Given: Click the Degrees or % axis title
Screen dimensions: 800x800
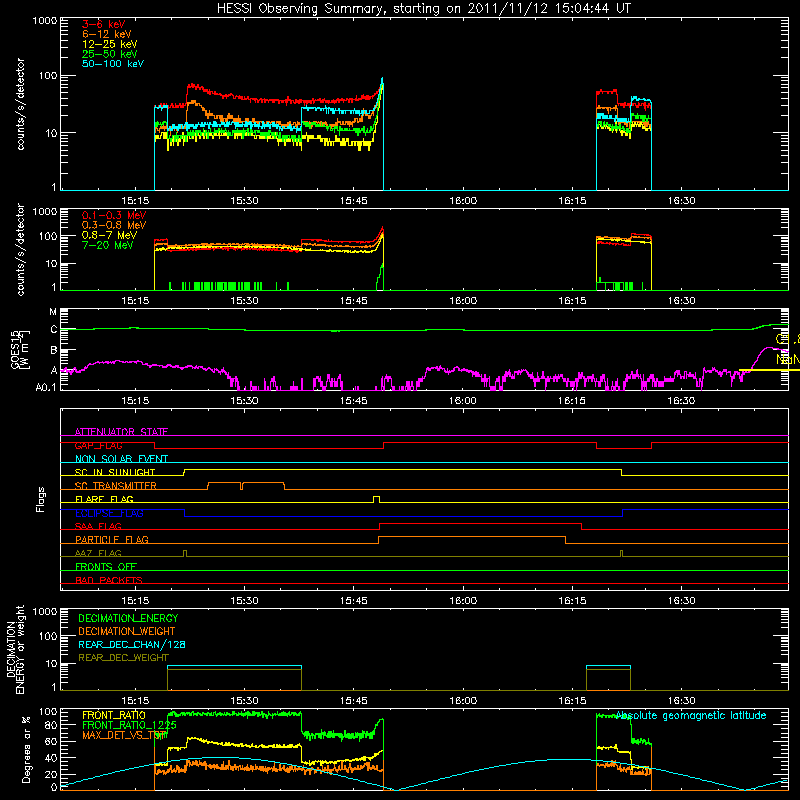Looking at the screenshot, I should [26, 749].
